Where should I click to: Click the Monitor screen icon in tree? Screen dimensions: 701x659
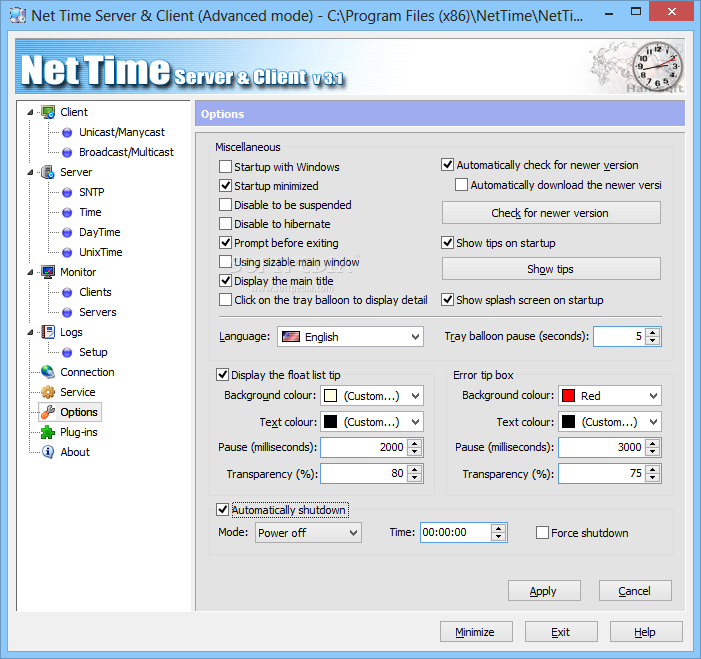(x=48, y=272)
